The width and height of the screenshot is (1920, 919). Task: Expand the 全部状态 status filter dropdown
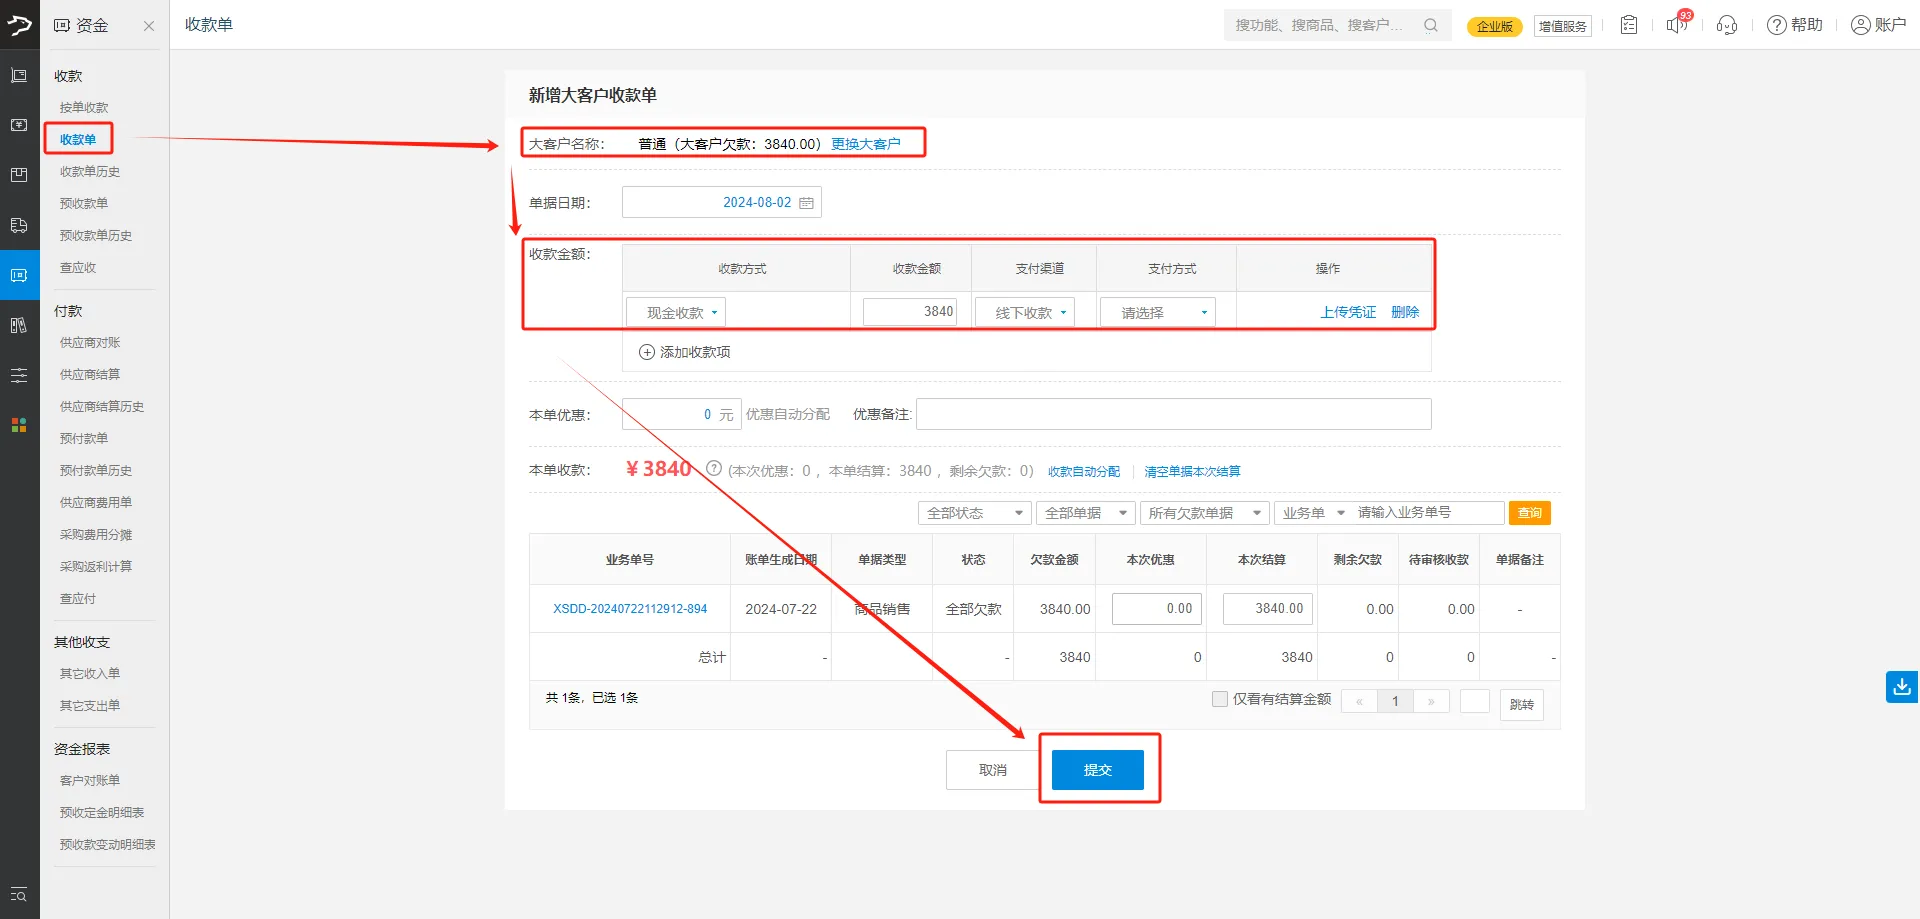coord(973,512)
